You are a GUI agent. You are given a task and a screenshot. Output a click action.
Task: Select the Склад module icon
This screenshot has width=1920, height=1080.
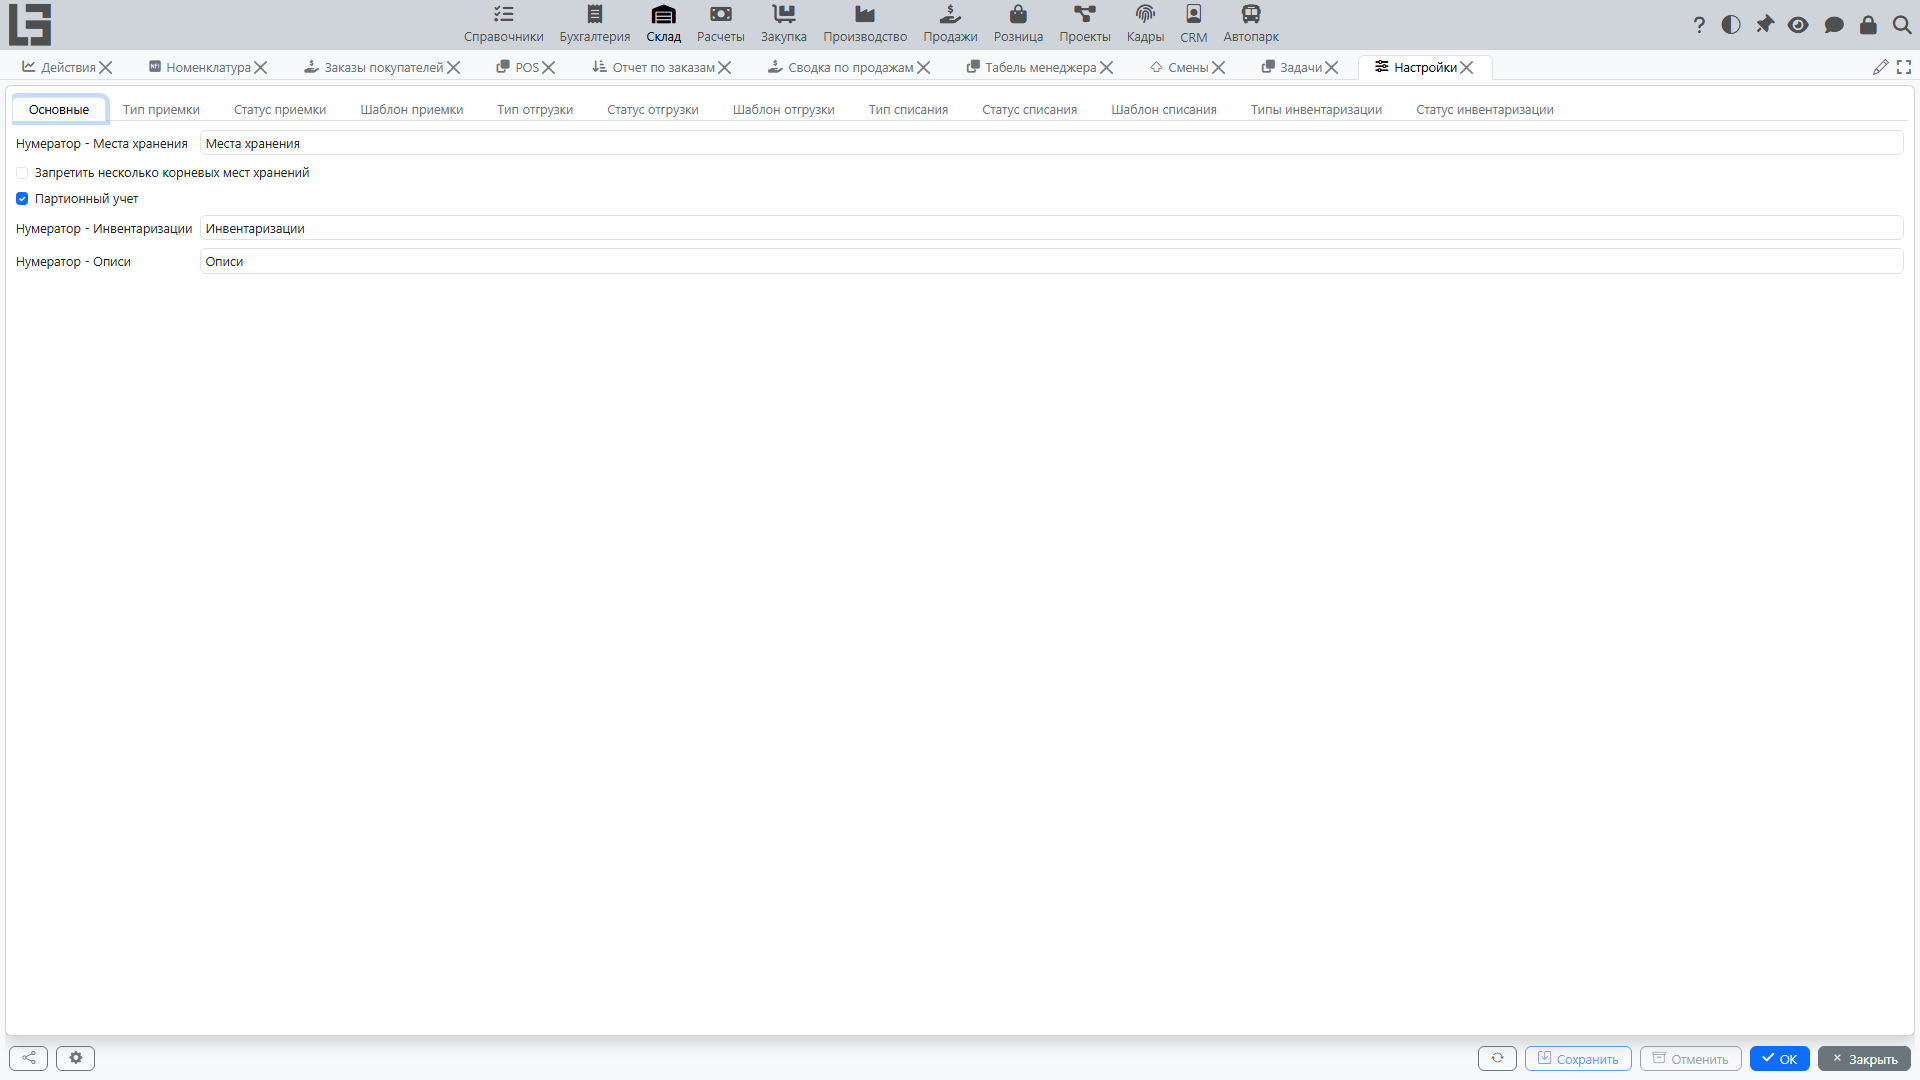point(663,15)
